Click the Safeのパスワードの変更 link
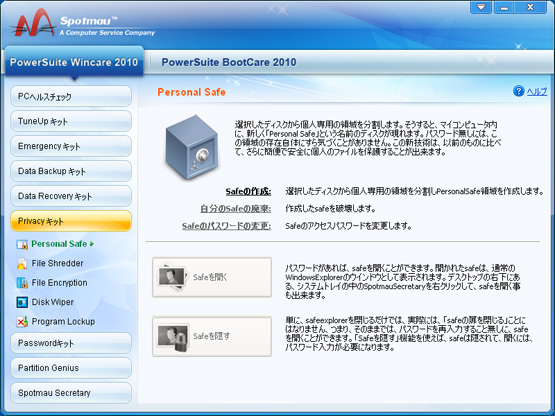Screen dimensions: 555x416 click(227, 226)
